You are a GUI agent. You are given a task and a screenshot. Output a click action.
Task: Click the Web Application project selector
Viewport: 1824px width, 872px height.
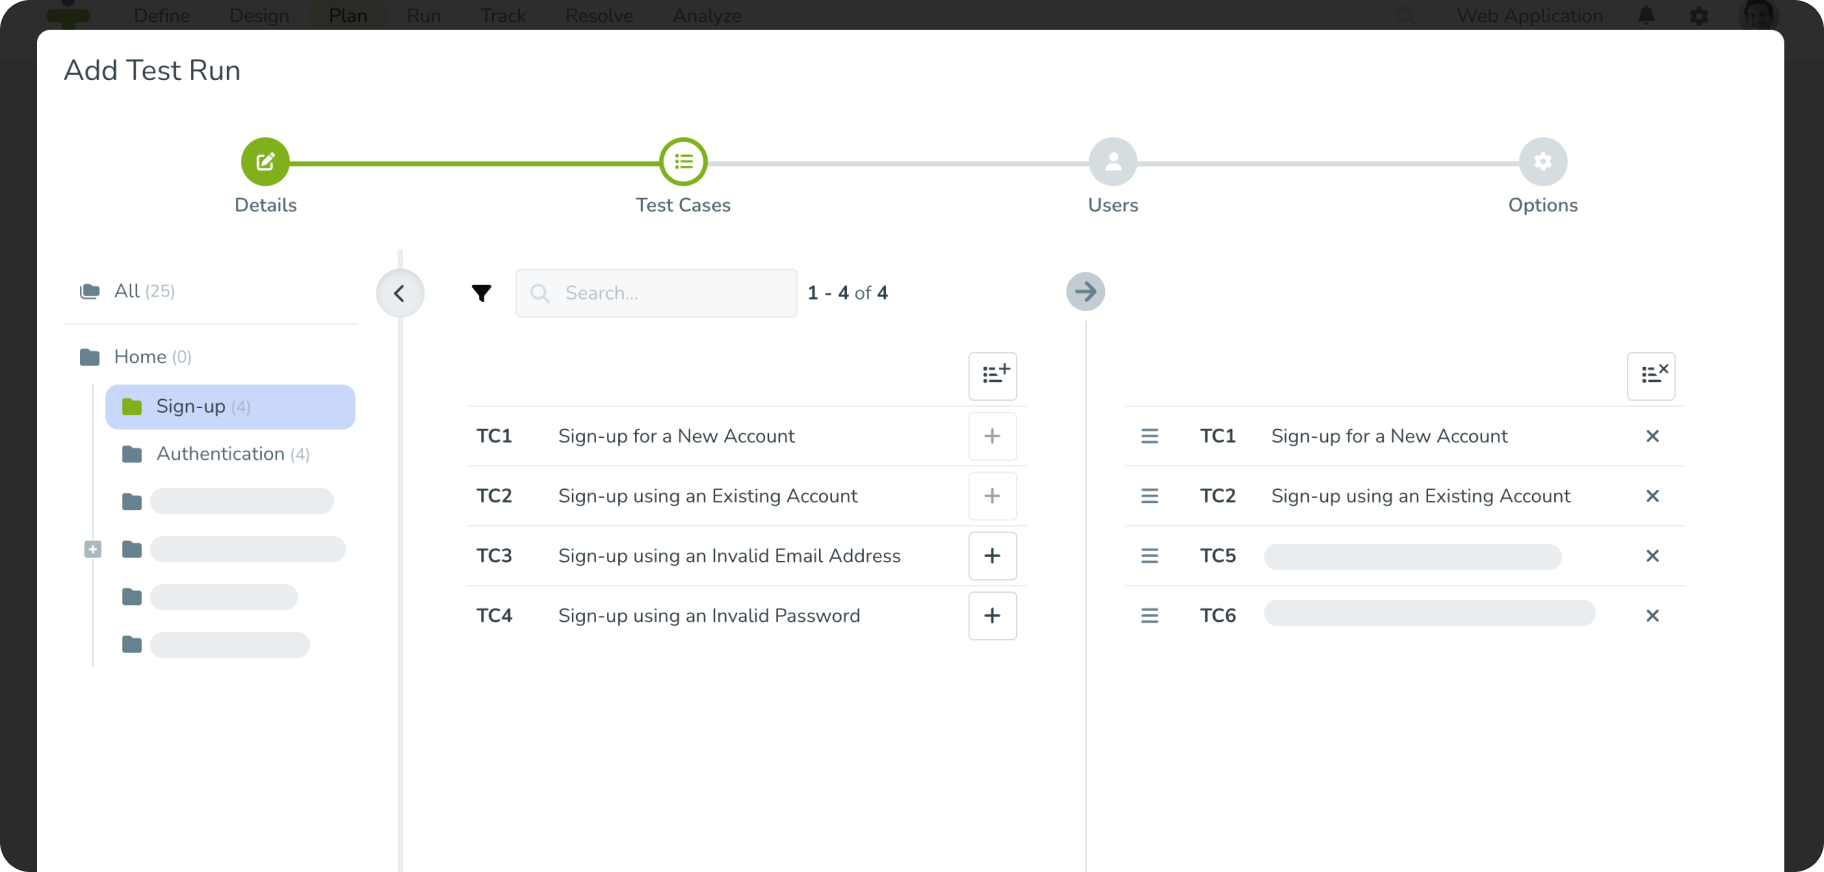[x=1529, y=16]
